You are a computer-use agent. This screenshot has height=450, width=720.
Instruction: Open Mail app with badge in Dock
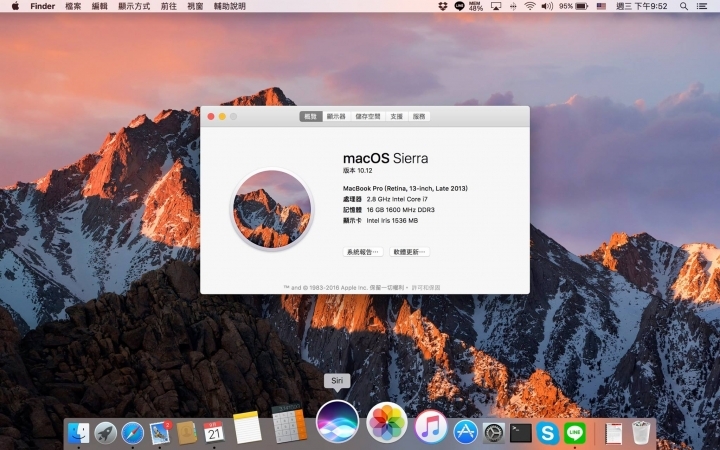click(x=160, y=432)
